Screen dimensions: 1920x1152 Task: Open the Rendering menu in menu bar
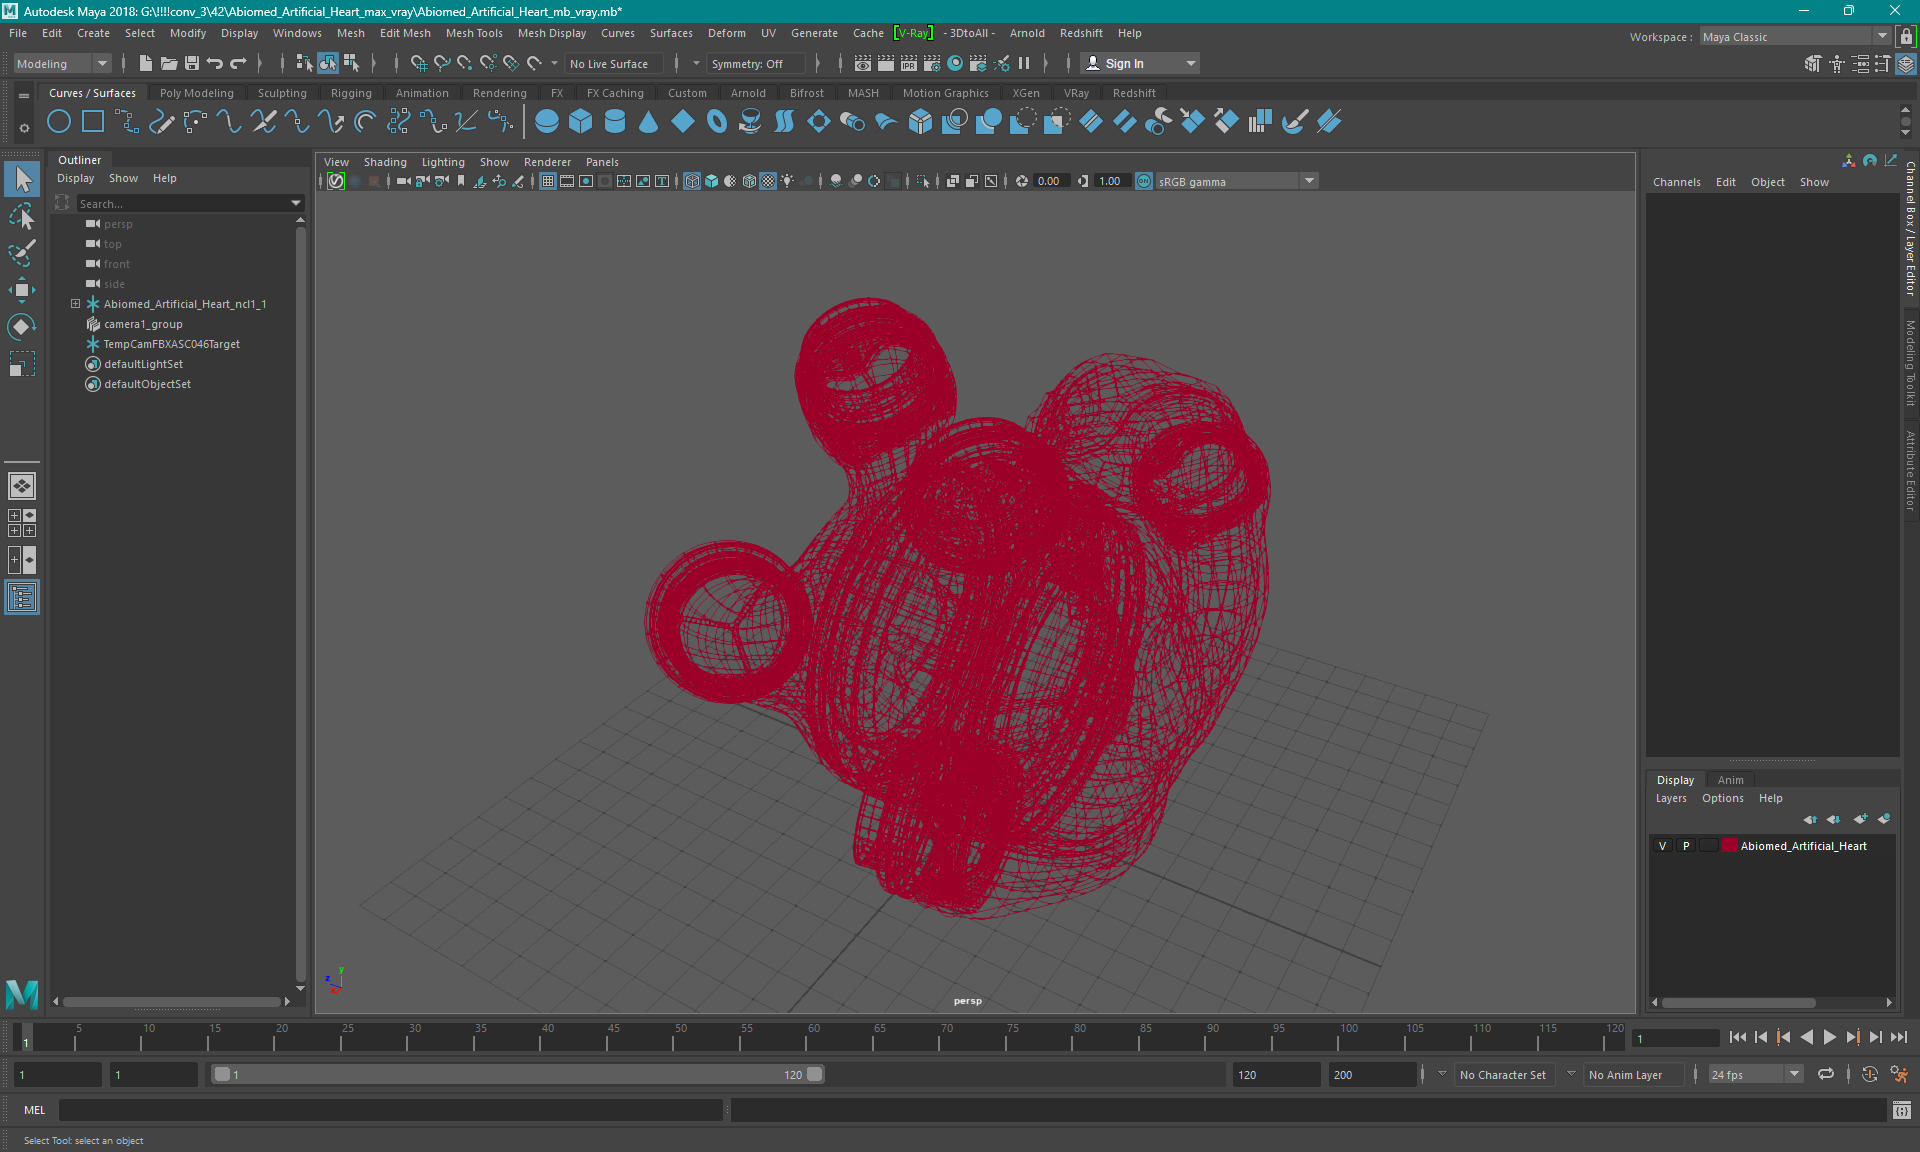tap(501, 92)
